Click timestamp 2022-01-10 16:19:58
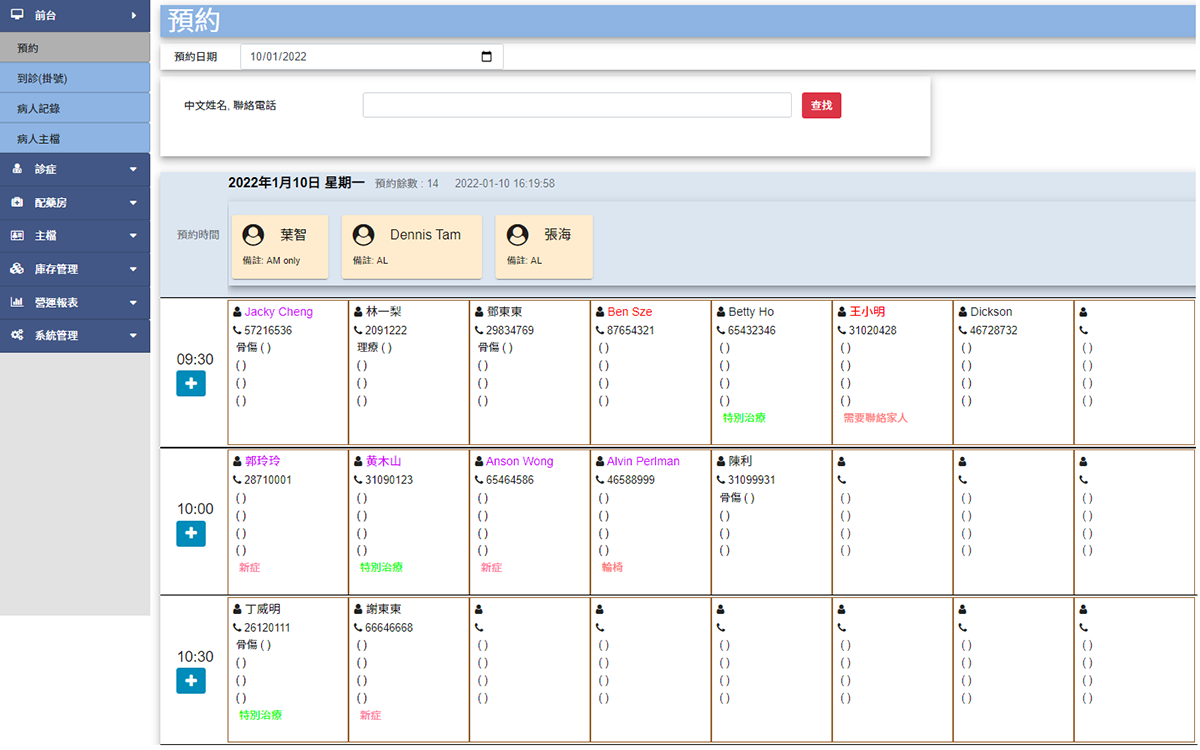This screenshot has width=1200, height=750. [x=505, y=184]
